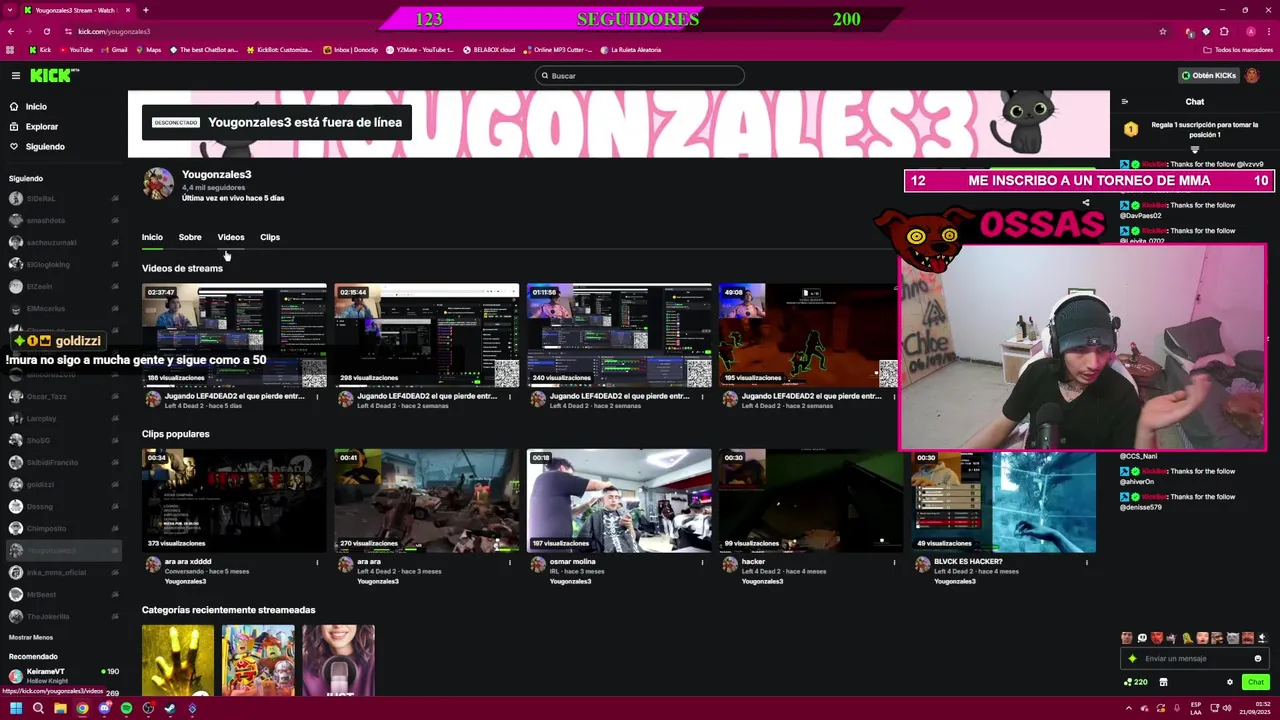Open options menu for 'hacker' clip
The height and width of the screenshot is (720, 1280).
(x=894, y=563)
